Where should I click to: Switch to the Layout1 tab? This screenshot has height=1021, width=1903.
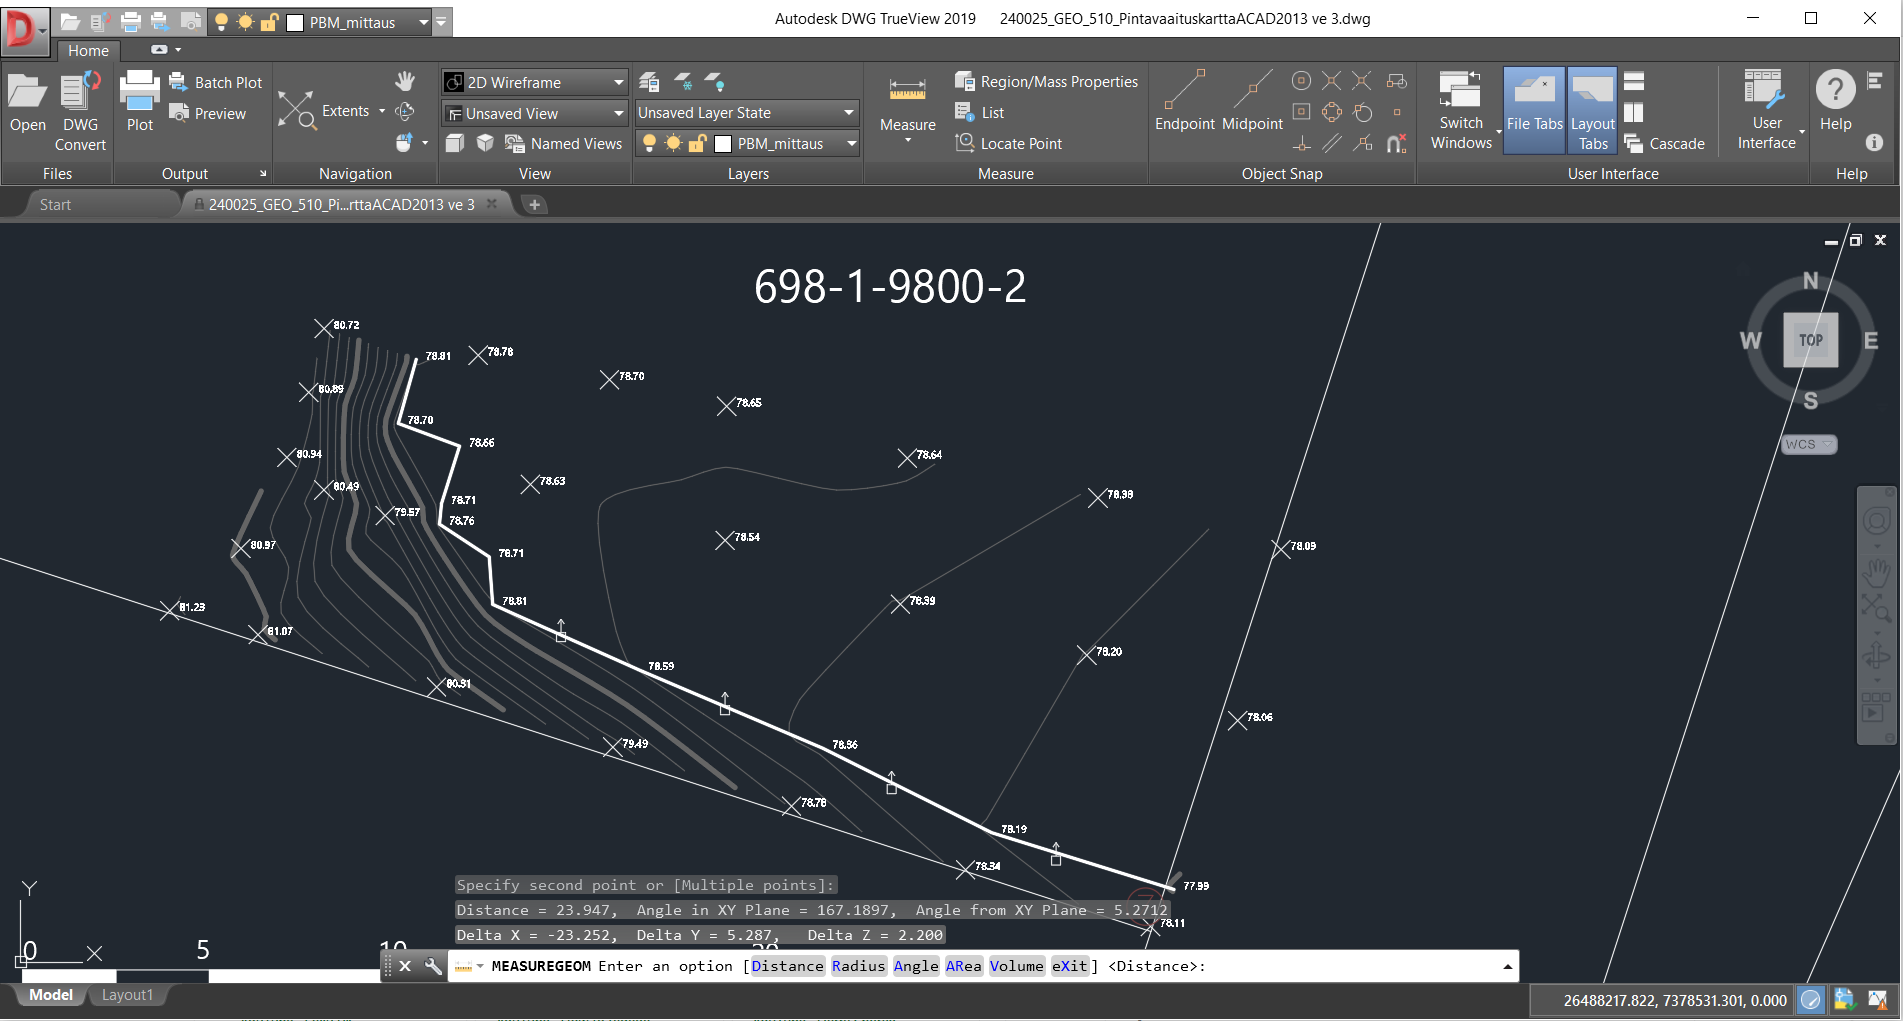pyautogui.click(x=127, y=995)
